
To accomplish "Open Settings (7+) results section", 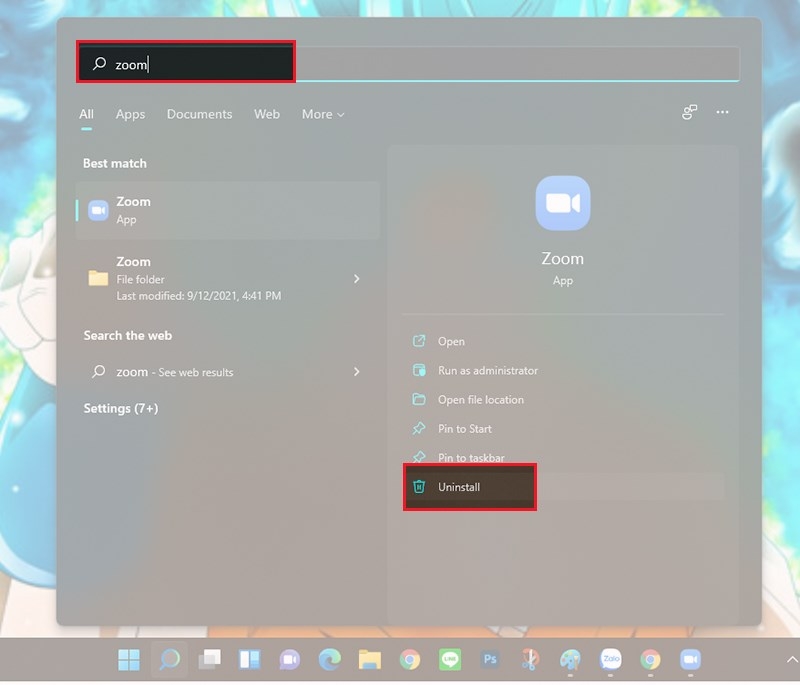I will coord(120,408).
